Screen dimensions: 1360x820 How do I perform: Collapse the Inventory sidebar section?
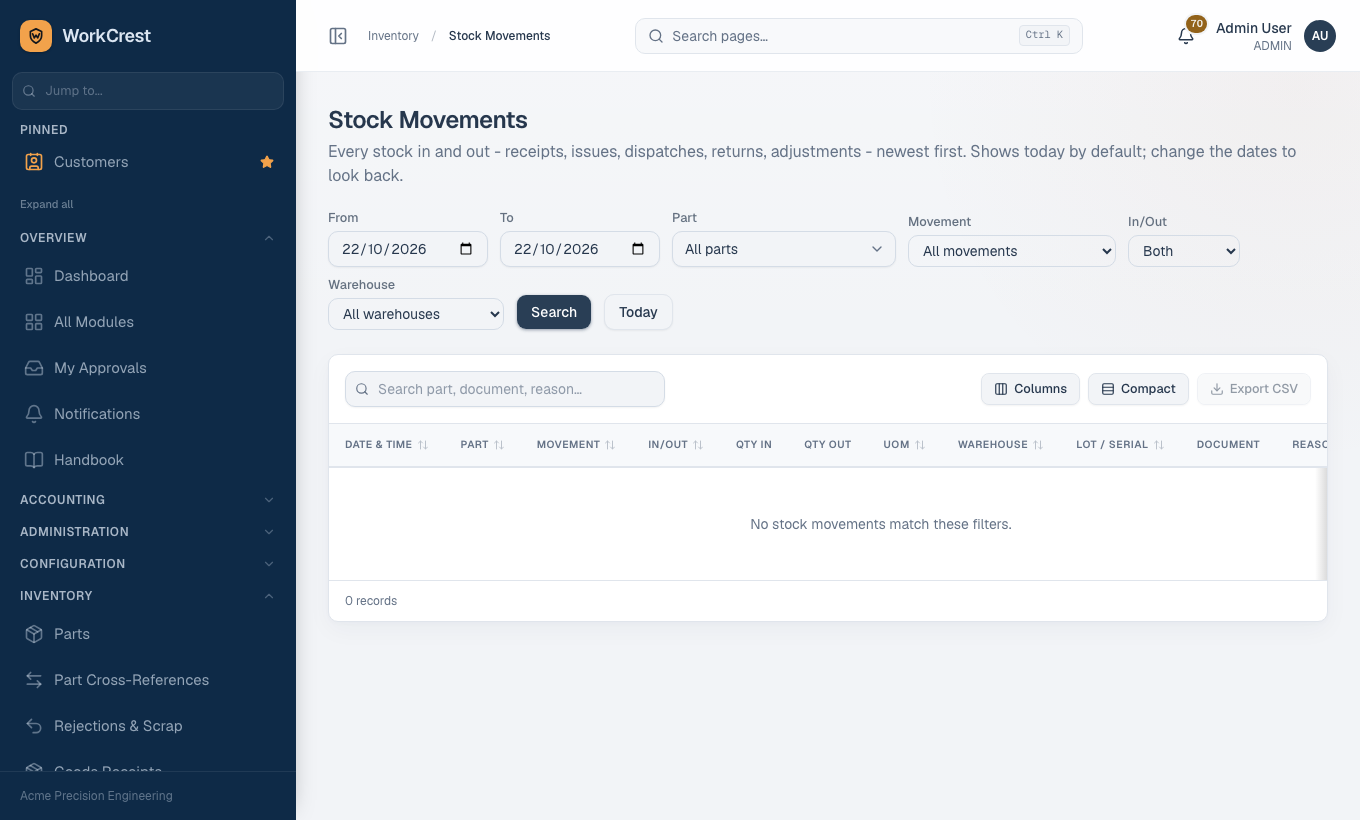coord(148,596)
